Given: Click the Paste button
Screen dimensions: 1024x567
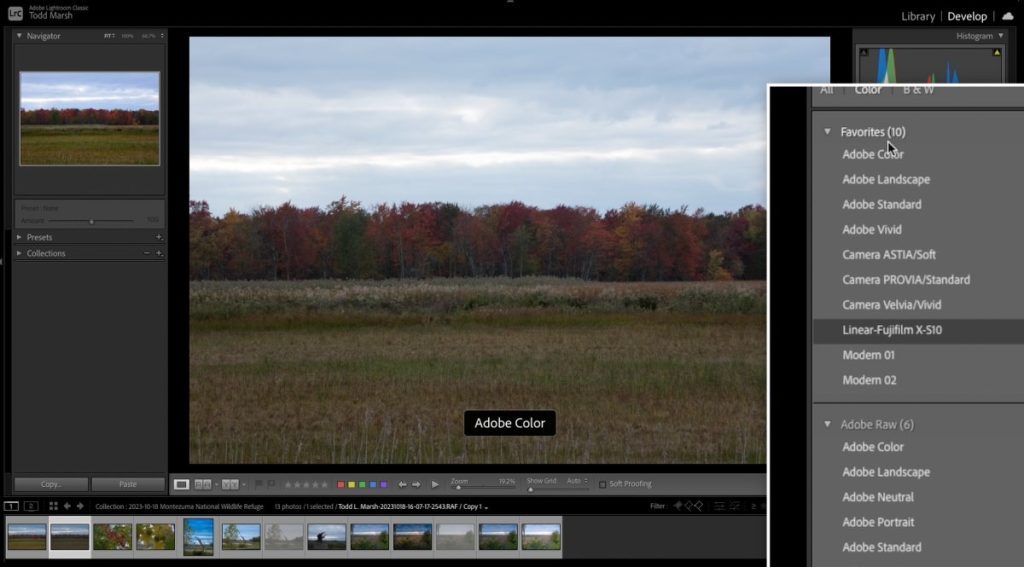Looking at the screenshot, I should (x=128, y=484).
